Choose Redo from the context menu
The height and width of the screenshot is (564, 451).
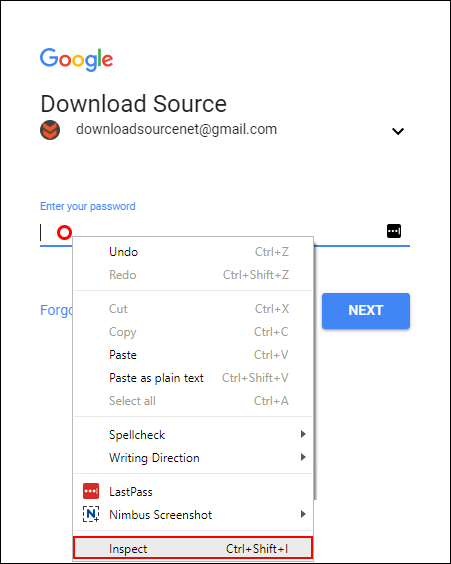click(193, 275)
